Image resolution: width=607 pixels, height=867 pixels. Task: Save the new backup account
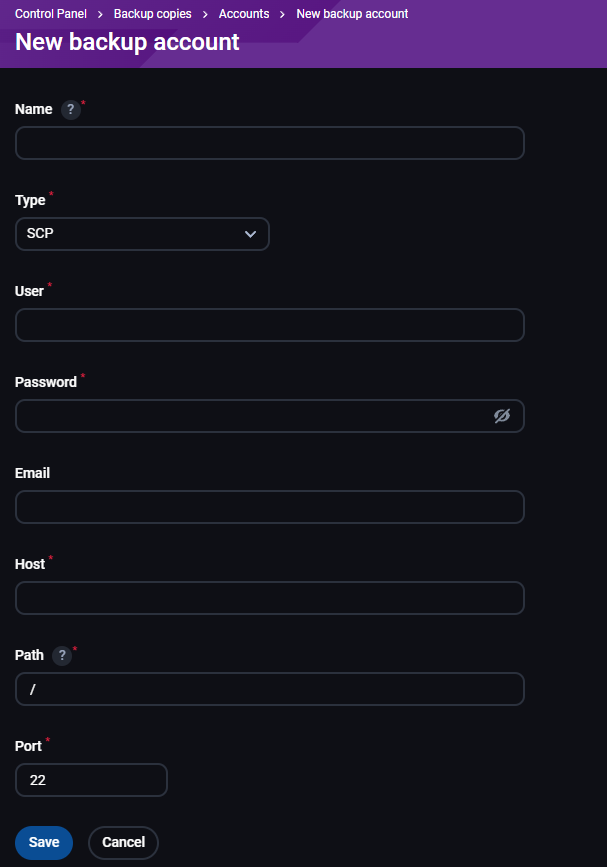tap(44, 842)
